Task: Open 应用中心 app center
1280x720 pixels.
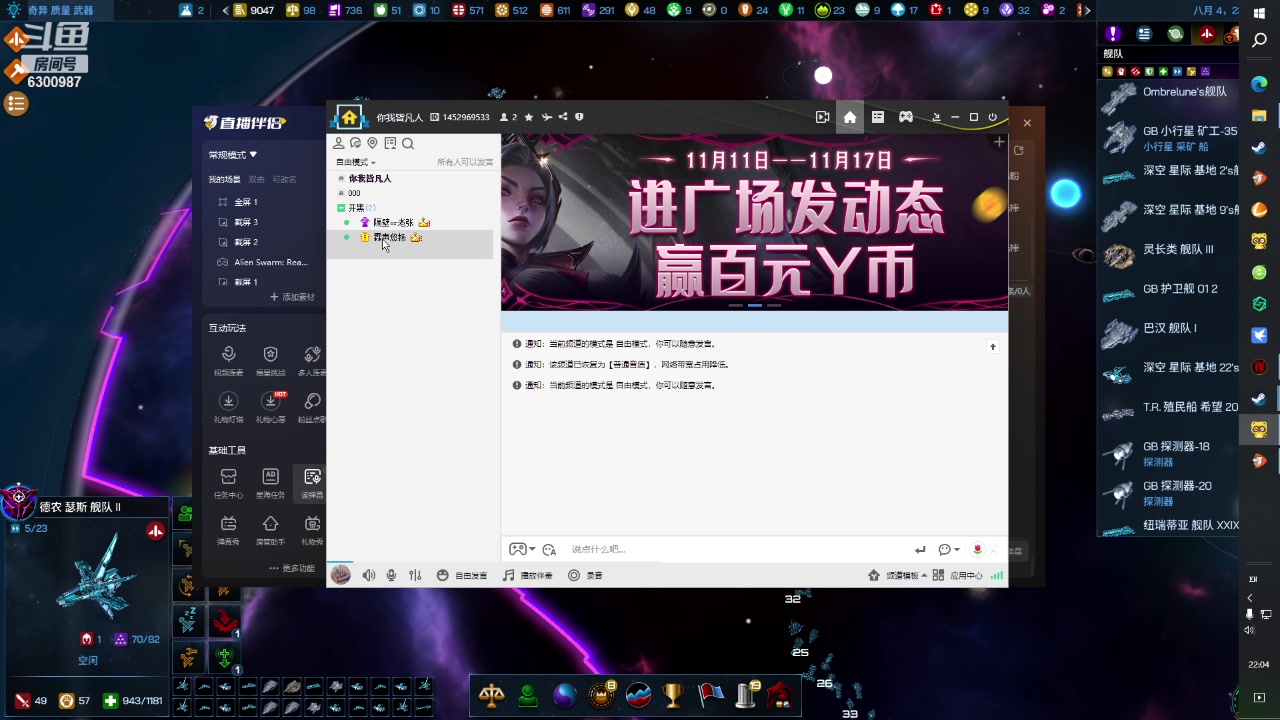Action: (959, 575)
